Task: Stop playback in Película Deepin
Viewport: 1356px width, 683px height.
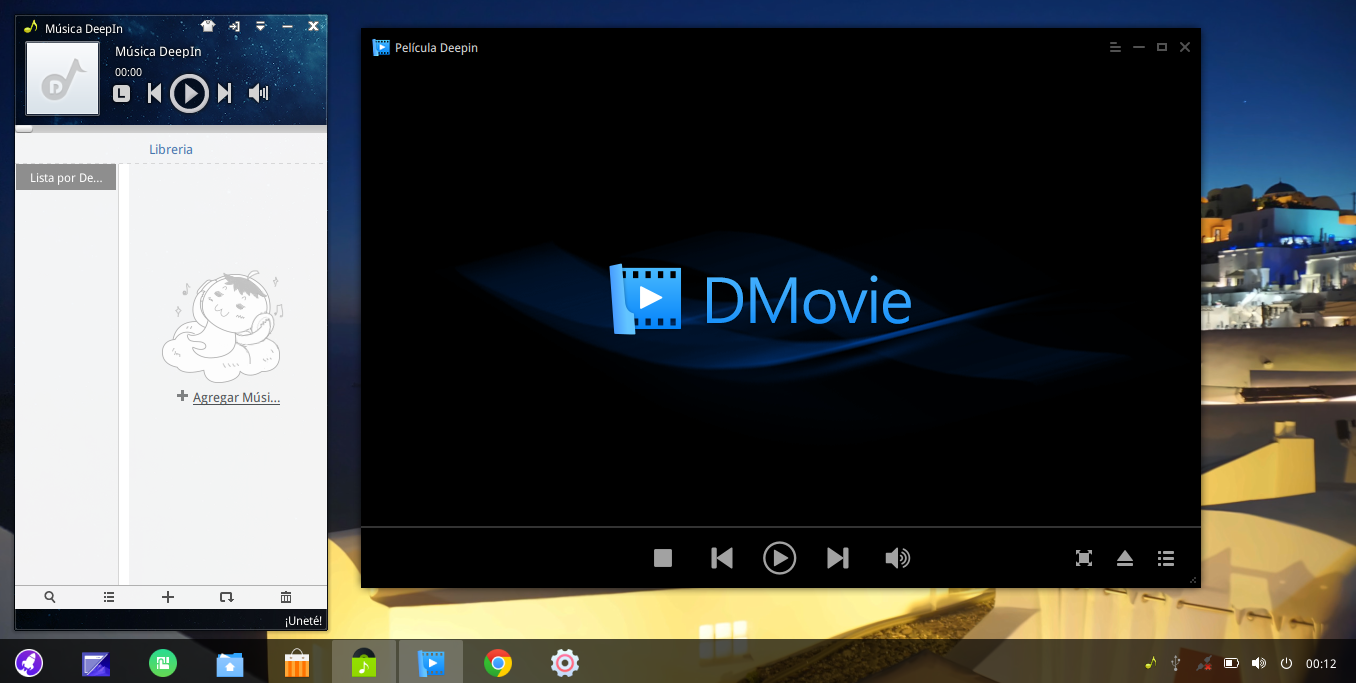Action: coord(663,558)
